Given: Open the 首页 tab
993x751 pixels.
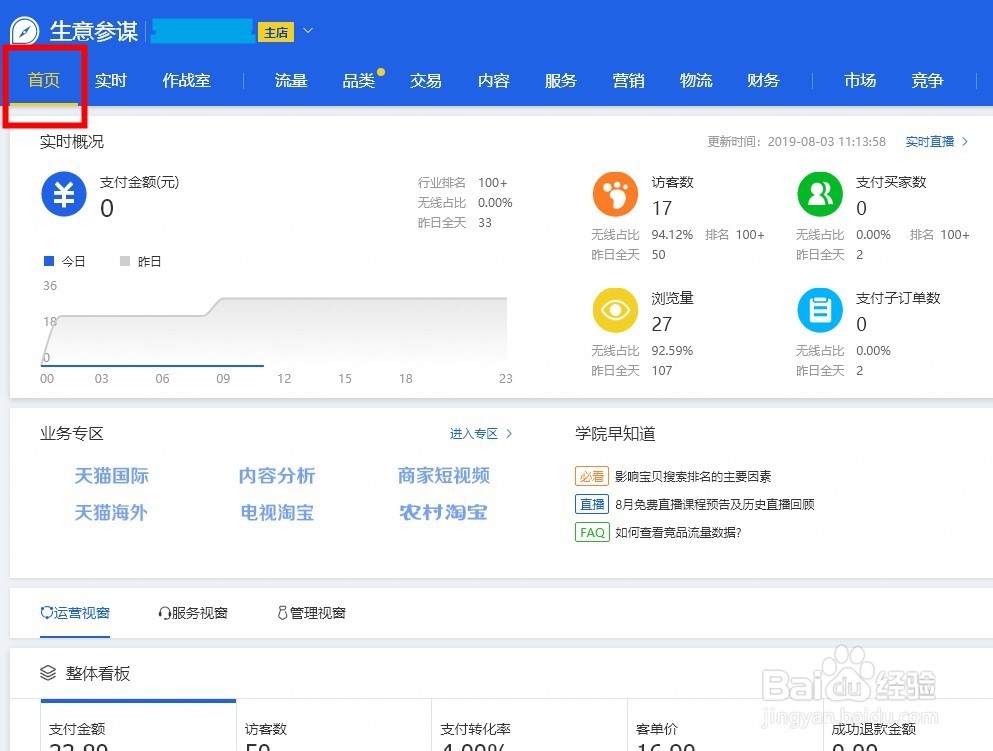Looking at the screenshot, I should click(44, 80).
